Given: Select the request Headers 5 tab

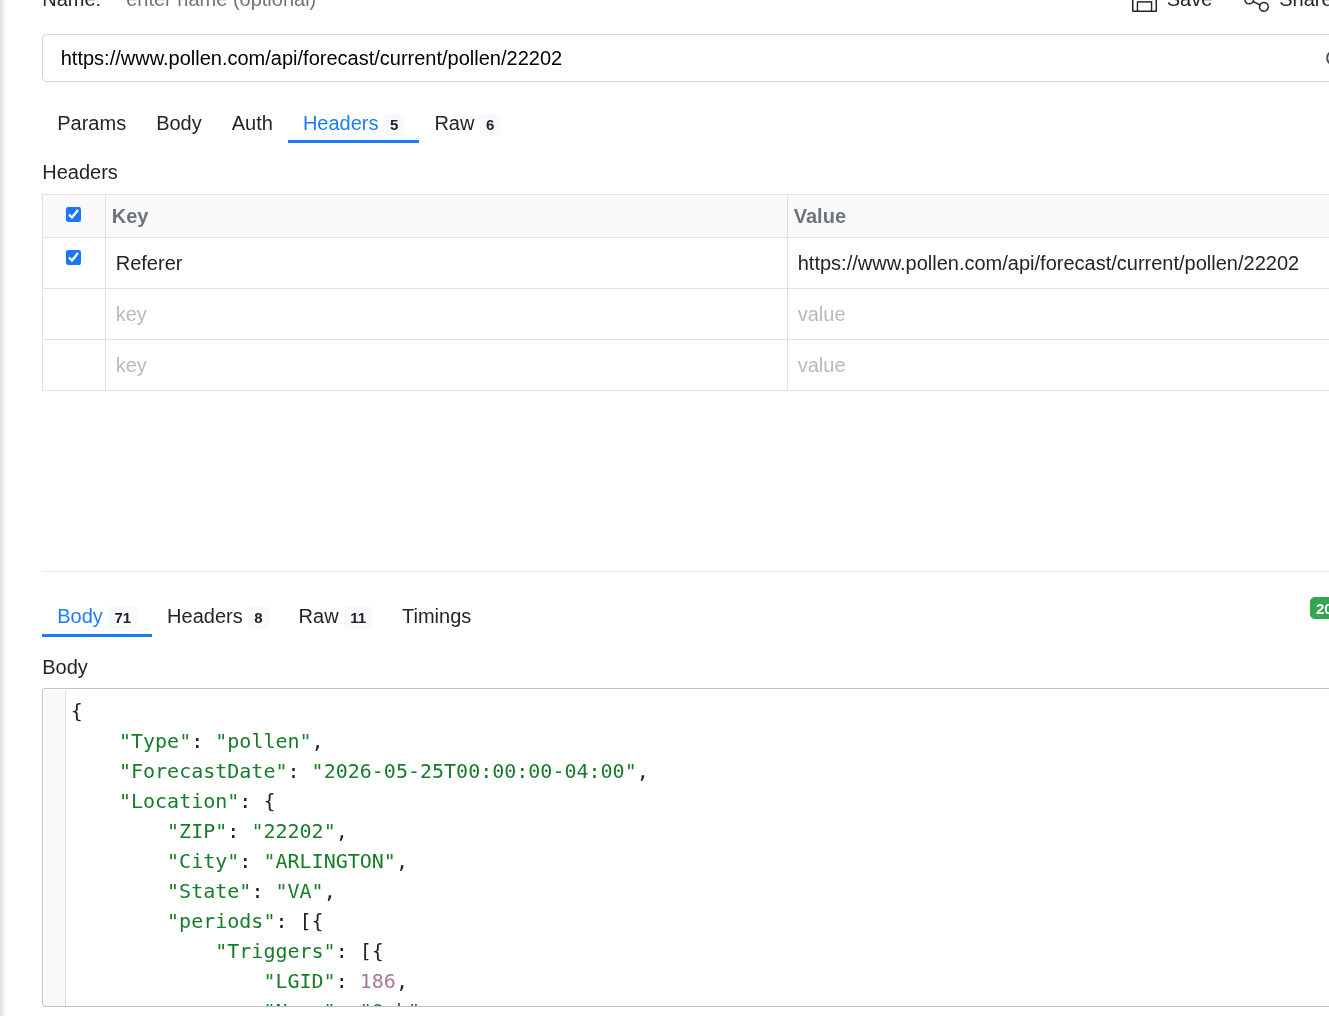Looking at the screenshot, I should [x=353, y=123].
